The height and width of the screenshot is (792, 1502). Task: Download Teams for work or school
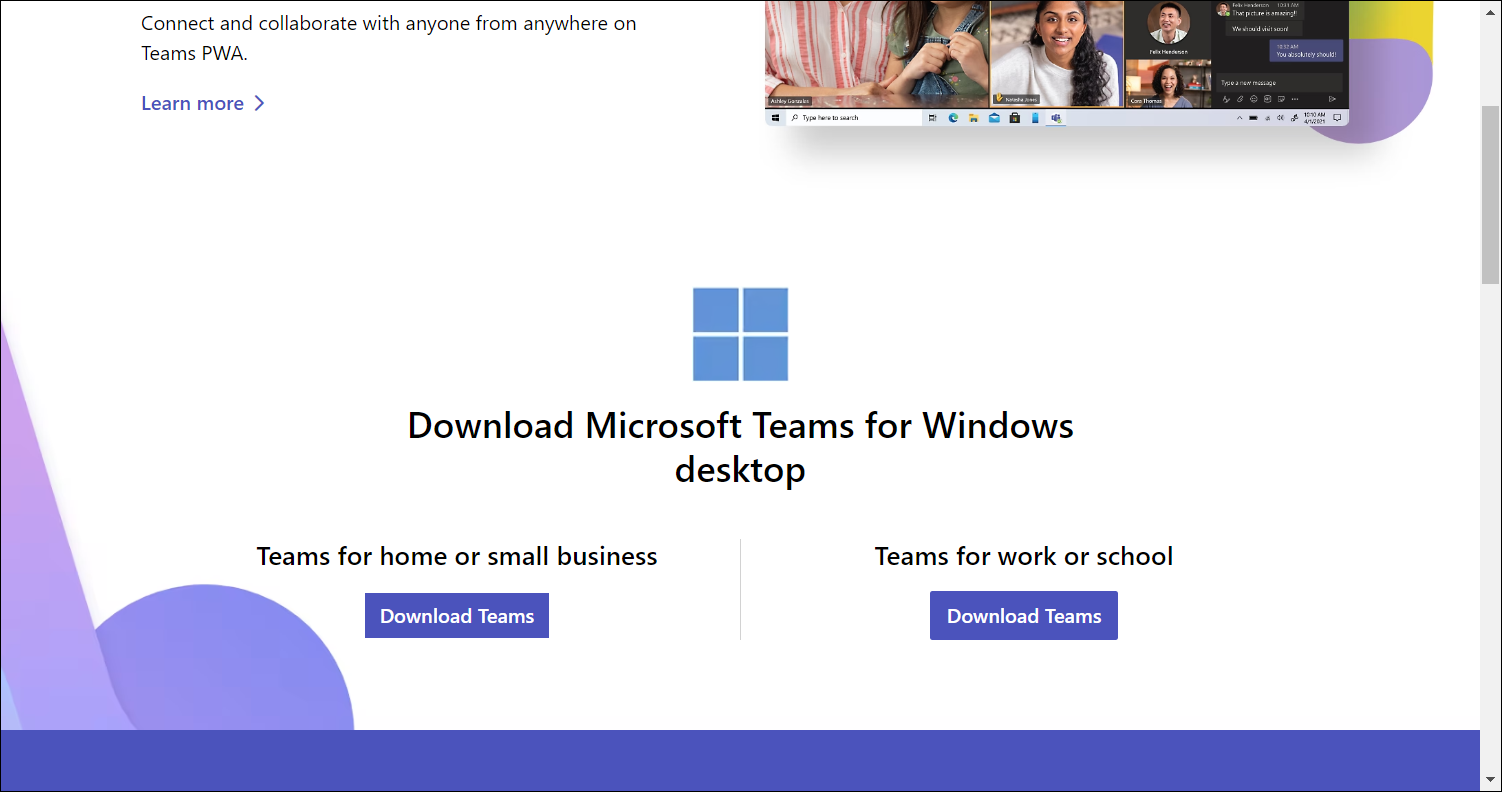pos(1024,616)
